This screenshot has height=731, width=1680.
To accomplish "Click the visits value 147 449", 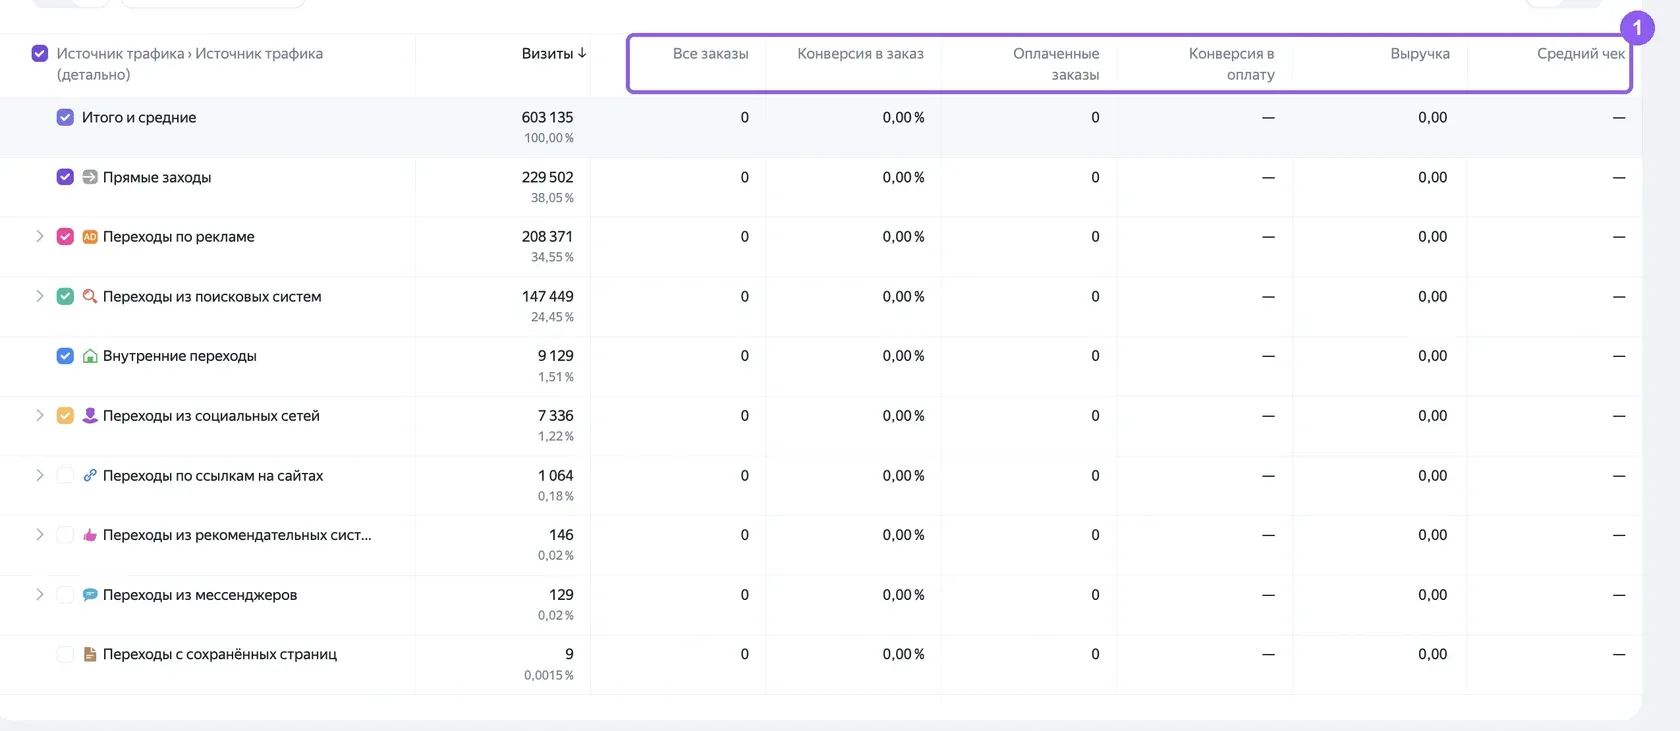I will coord(547,296).
